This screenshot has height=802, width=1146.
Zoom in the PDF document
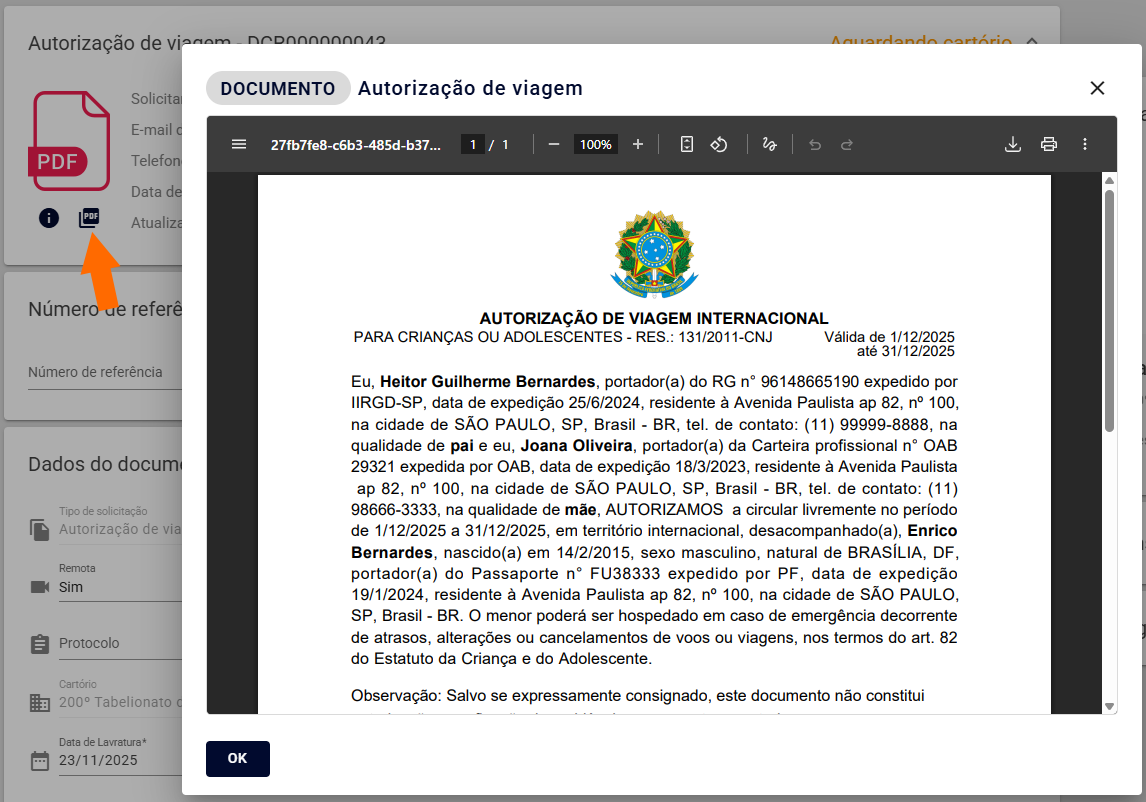pyautogui.click(x=638, y=144)
